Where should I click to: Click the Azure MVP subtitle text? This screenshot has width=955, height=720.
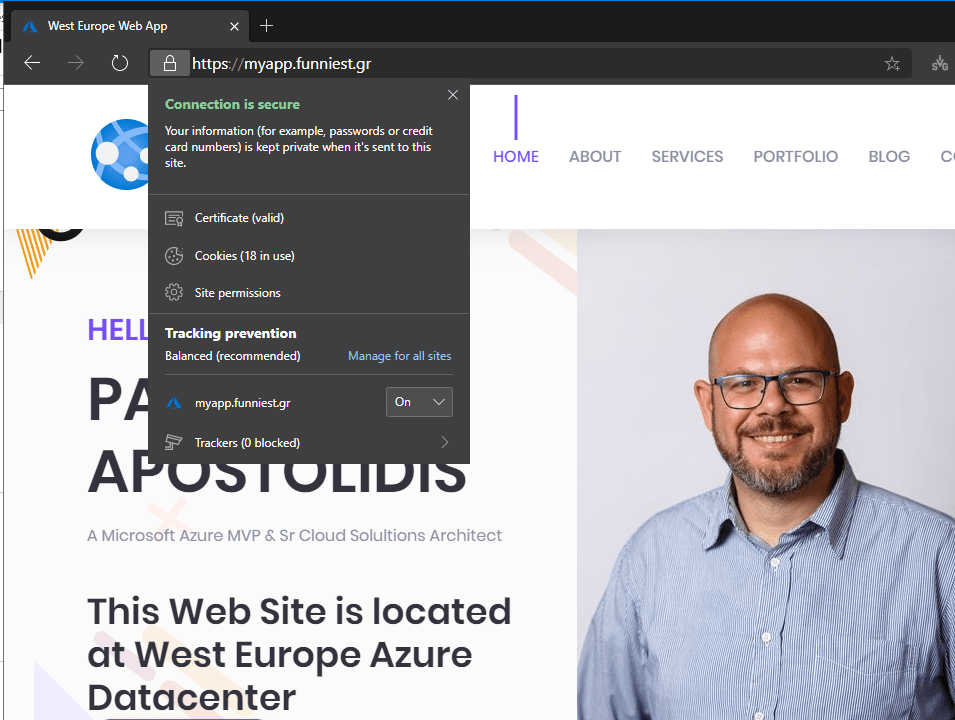(294, 535)
